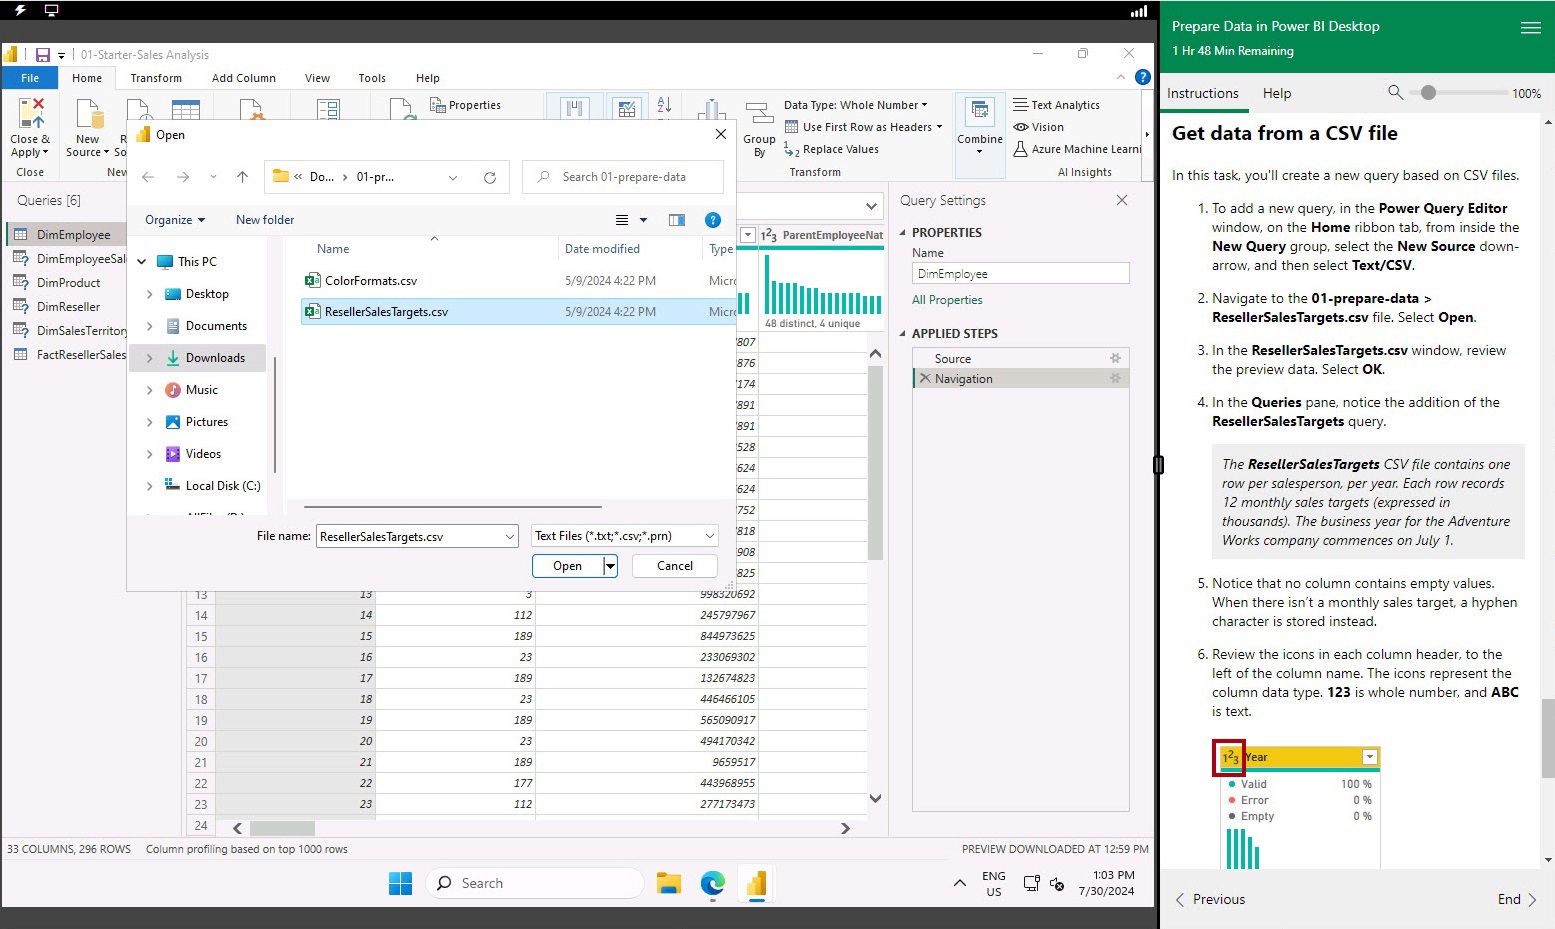
Task: Expand the Documents folder chevron
Action: click(x=150, y=326)
